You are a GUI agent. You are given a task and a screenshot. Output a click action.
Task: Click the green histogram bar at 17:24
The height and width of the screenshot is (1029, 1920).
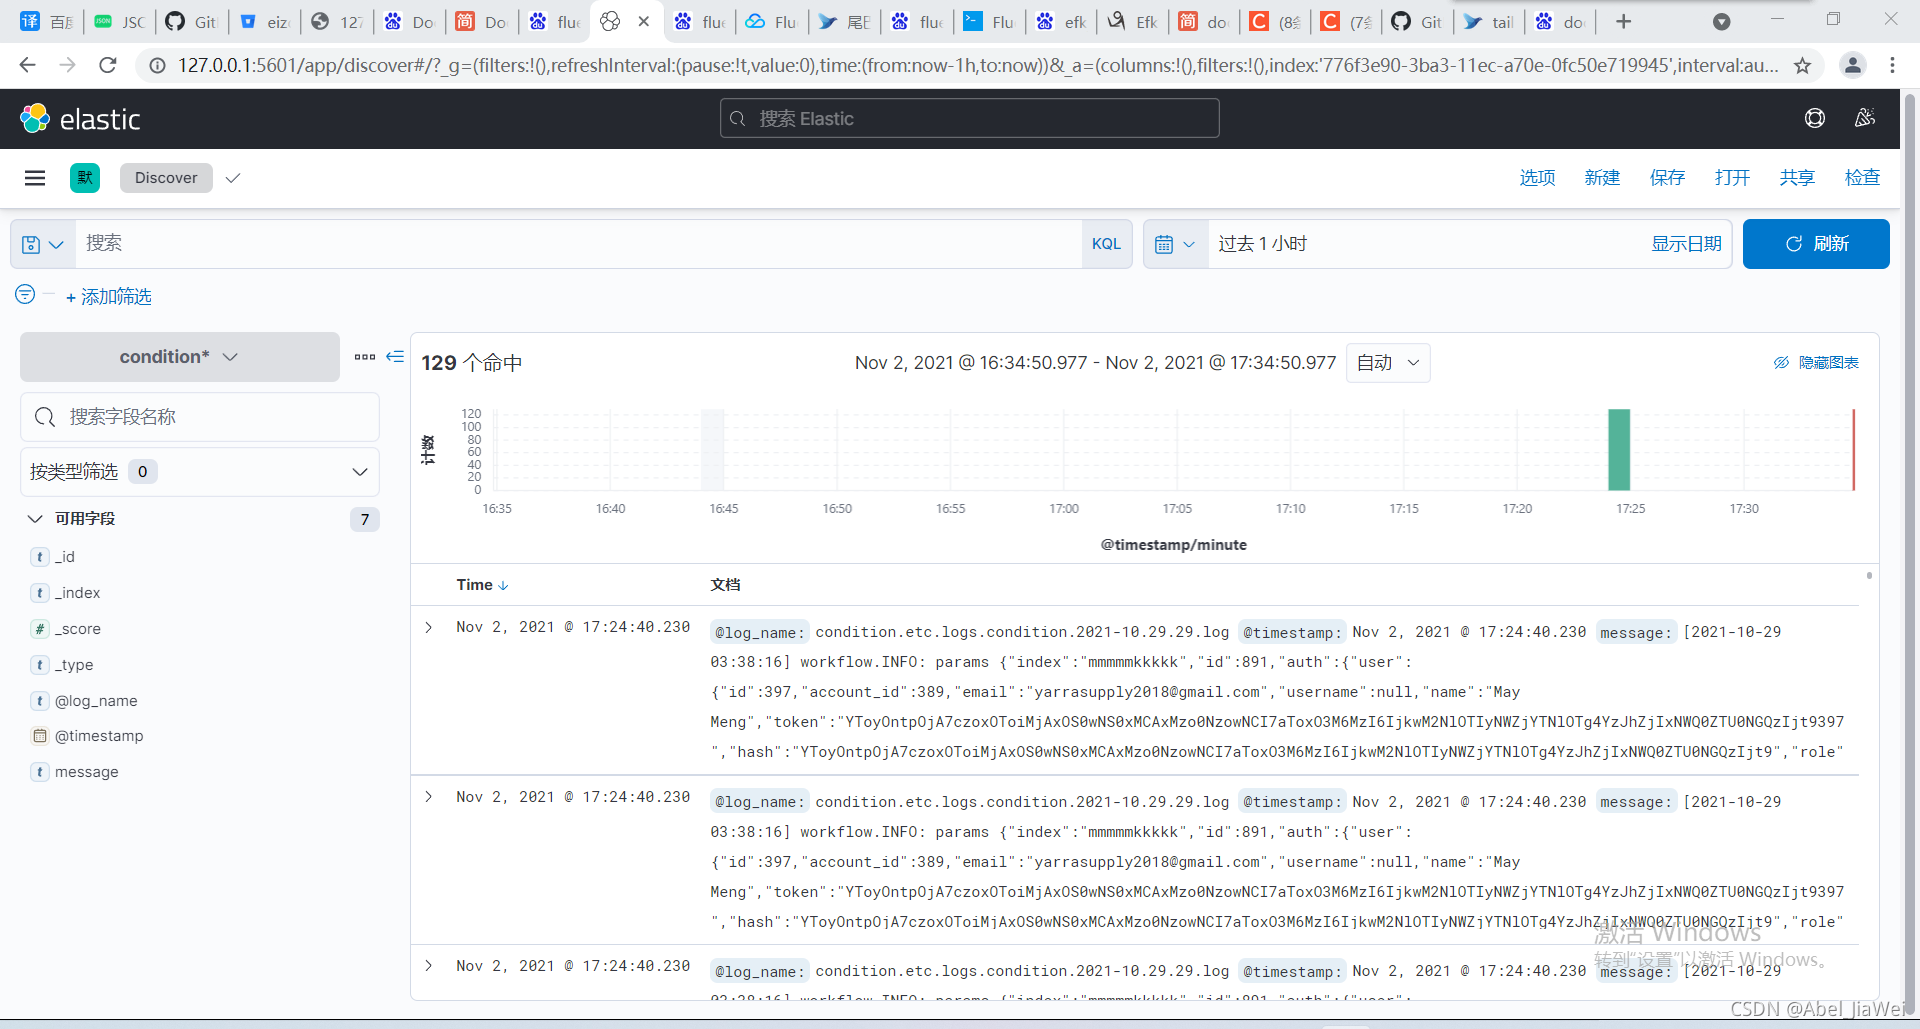pos(1619,450)
